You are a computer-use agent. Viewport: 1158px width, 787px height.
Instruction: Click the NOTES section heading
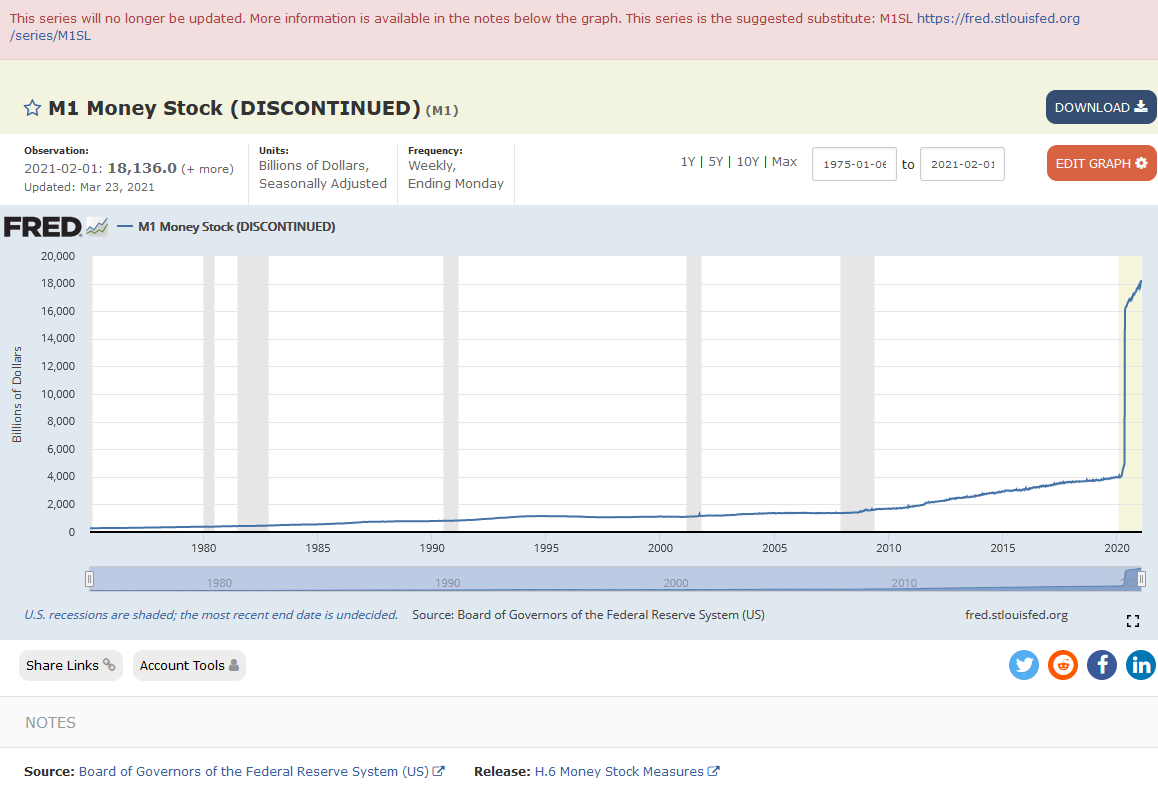coord(50,723)
